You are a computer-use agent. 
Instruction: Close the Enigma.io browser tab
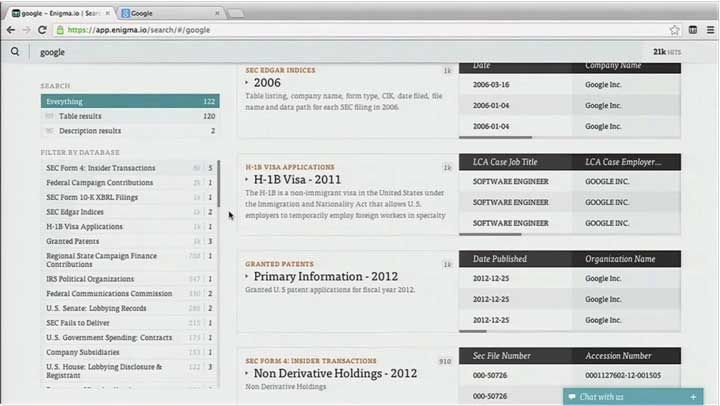[x=107, y=13]
